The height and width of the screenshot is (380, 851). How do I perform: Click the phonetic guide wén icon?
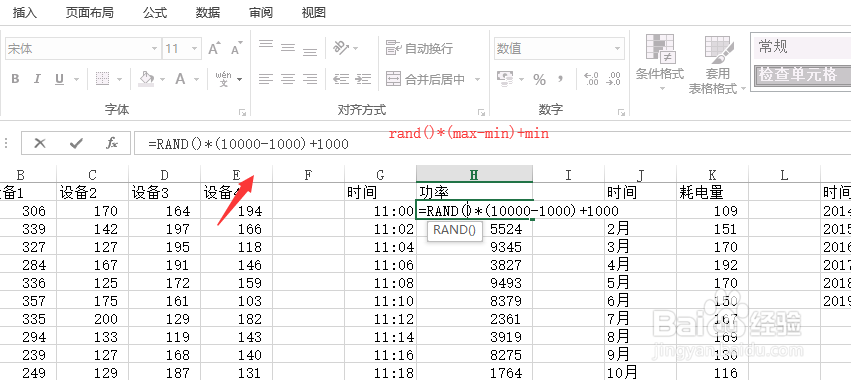pyautogui.click(x=223, y=79)
